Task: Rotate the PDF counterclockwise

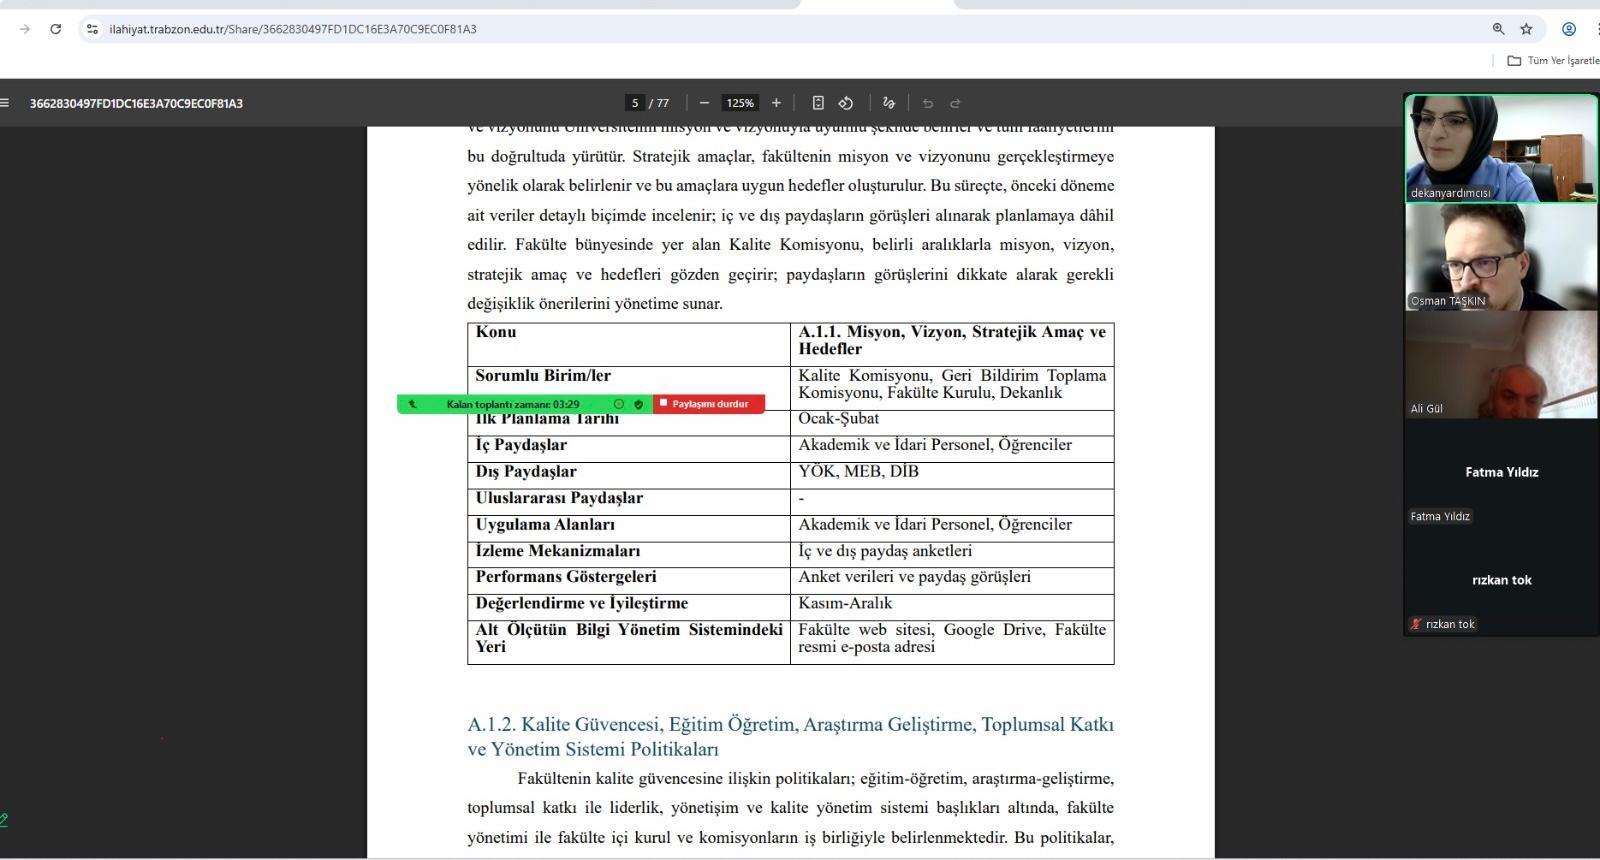Action: pyautogui.click(x=846, y=103)
